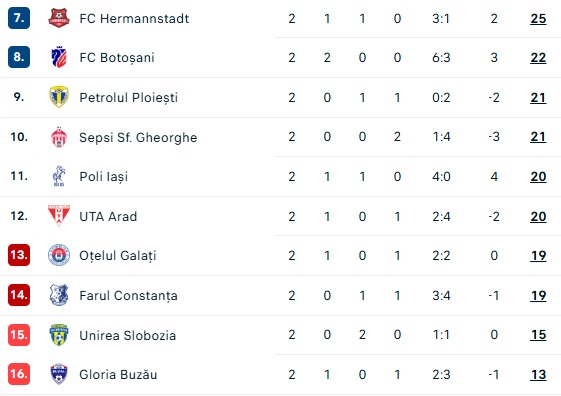This screenshot has width=561, height=396.
Task: Open the Oțelul Galați round crest
Action: 59,255
